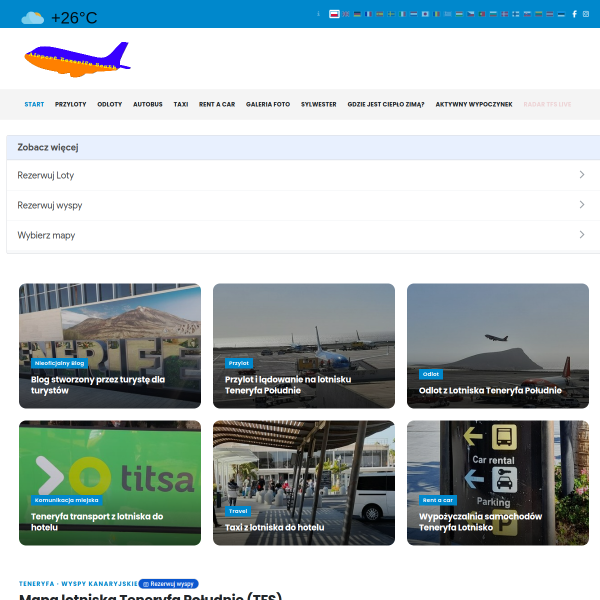Open GDZIE JEST CIEPŁO ZIMĄ? menu item
Viewport: 600px width, 600px height.
pos(386,104)
